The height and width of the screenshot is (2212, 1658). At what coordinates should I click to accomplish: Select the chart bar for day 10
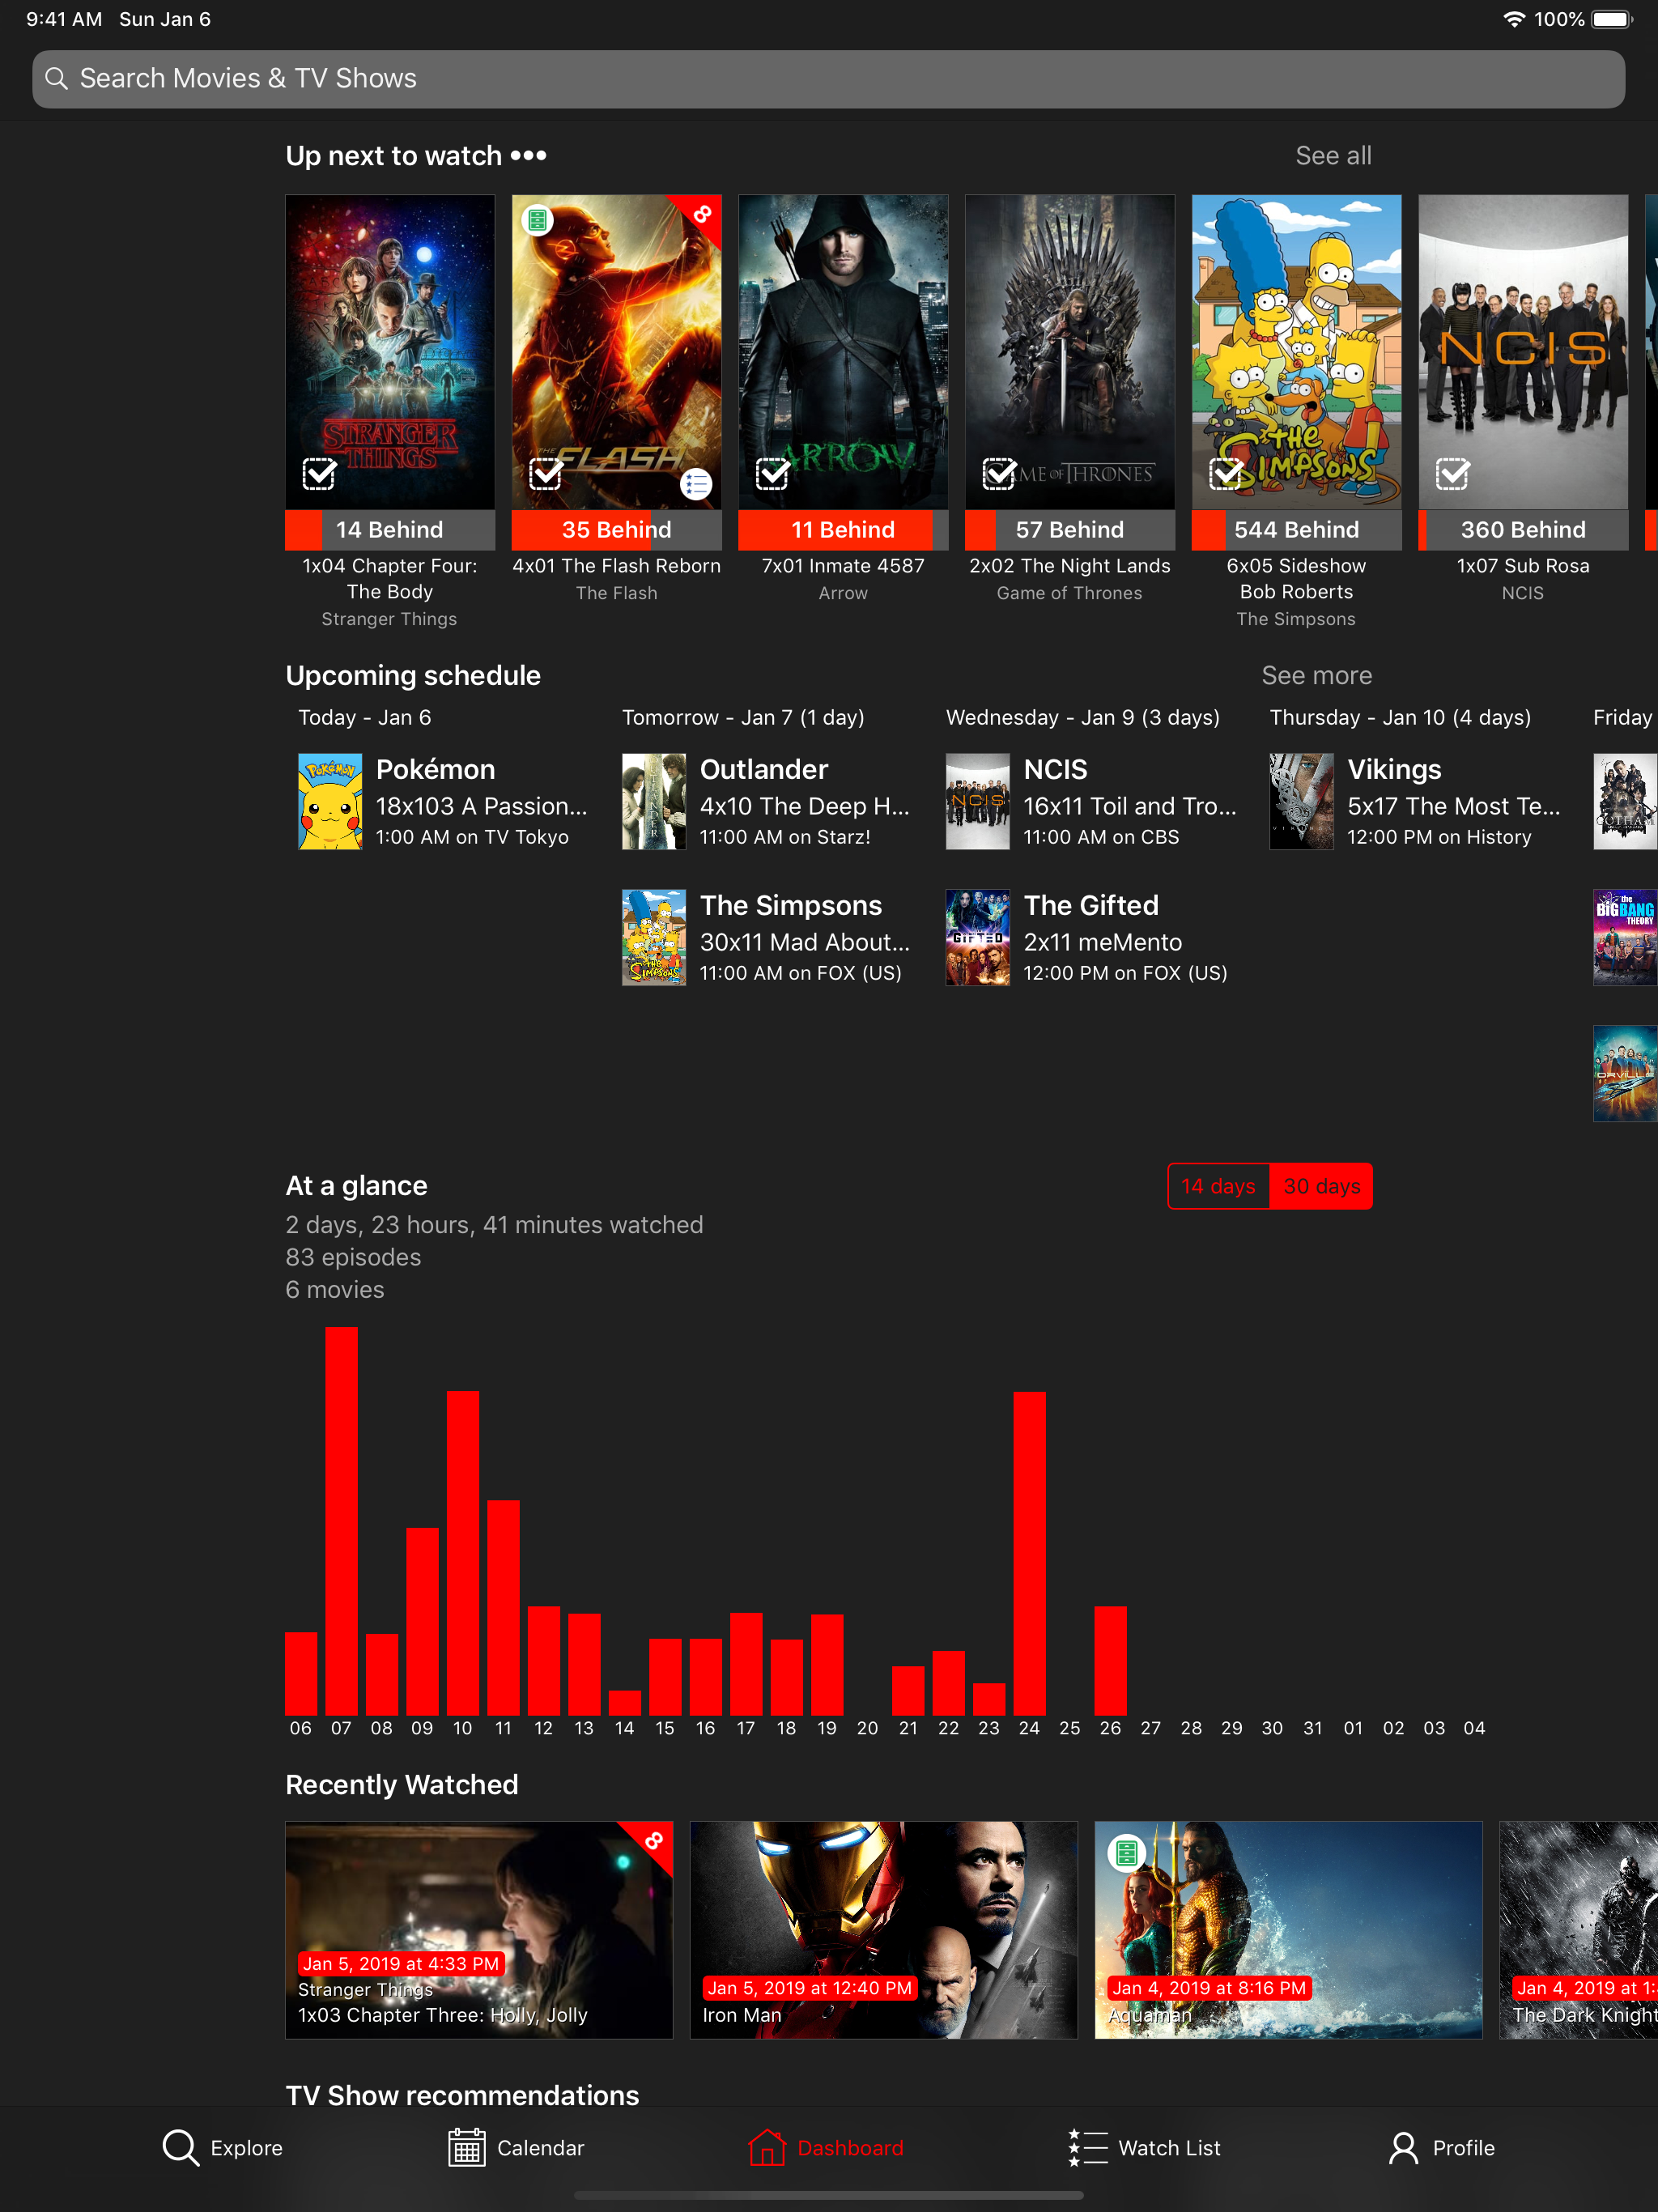coord(462,1553)
